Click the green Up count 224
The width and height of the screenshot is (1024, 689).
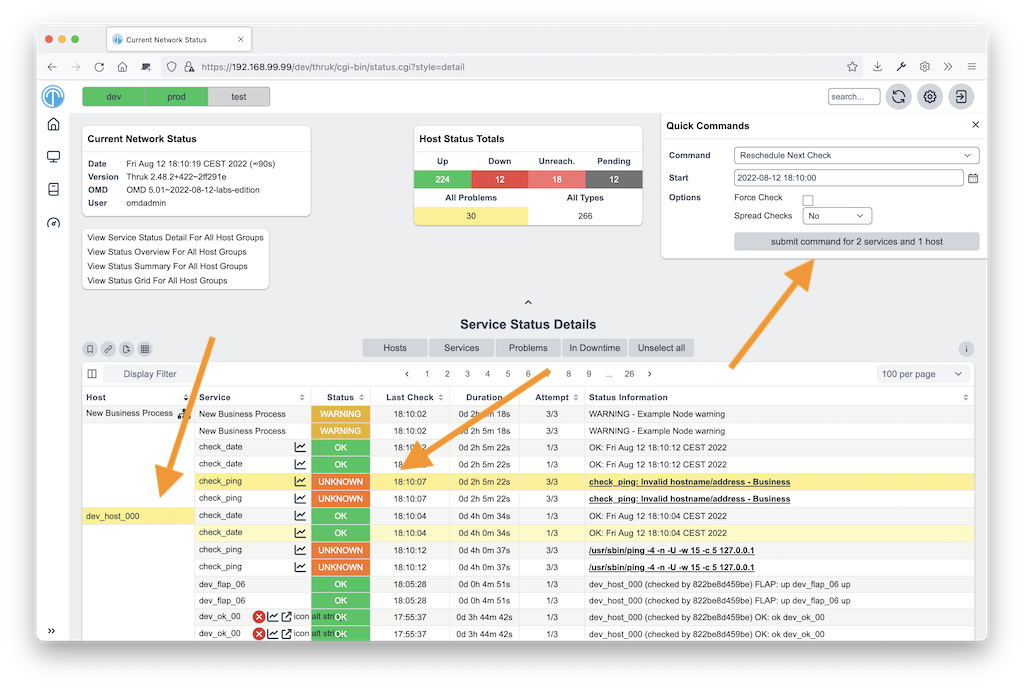[443, 180]
